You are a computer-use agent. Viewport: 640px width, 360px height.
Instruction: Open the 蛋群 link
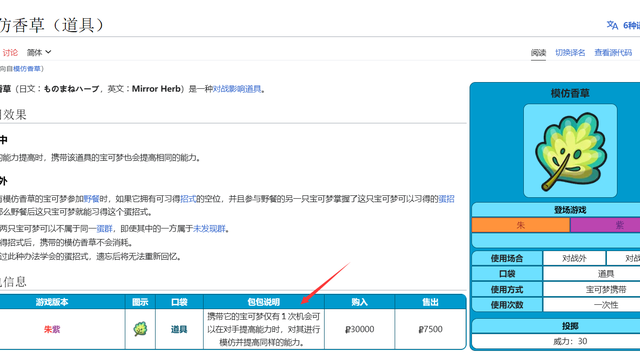104,229
